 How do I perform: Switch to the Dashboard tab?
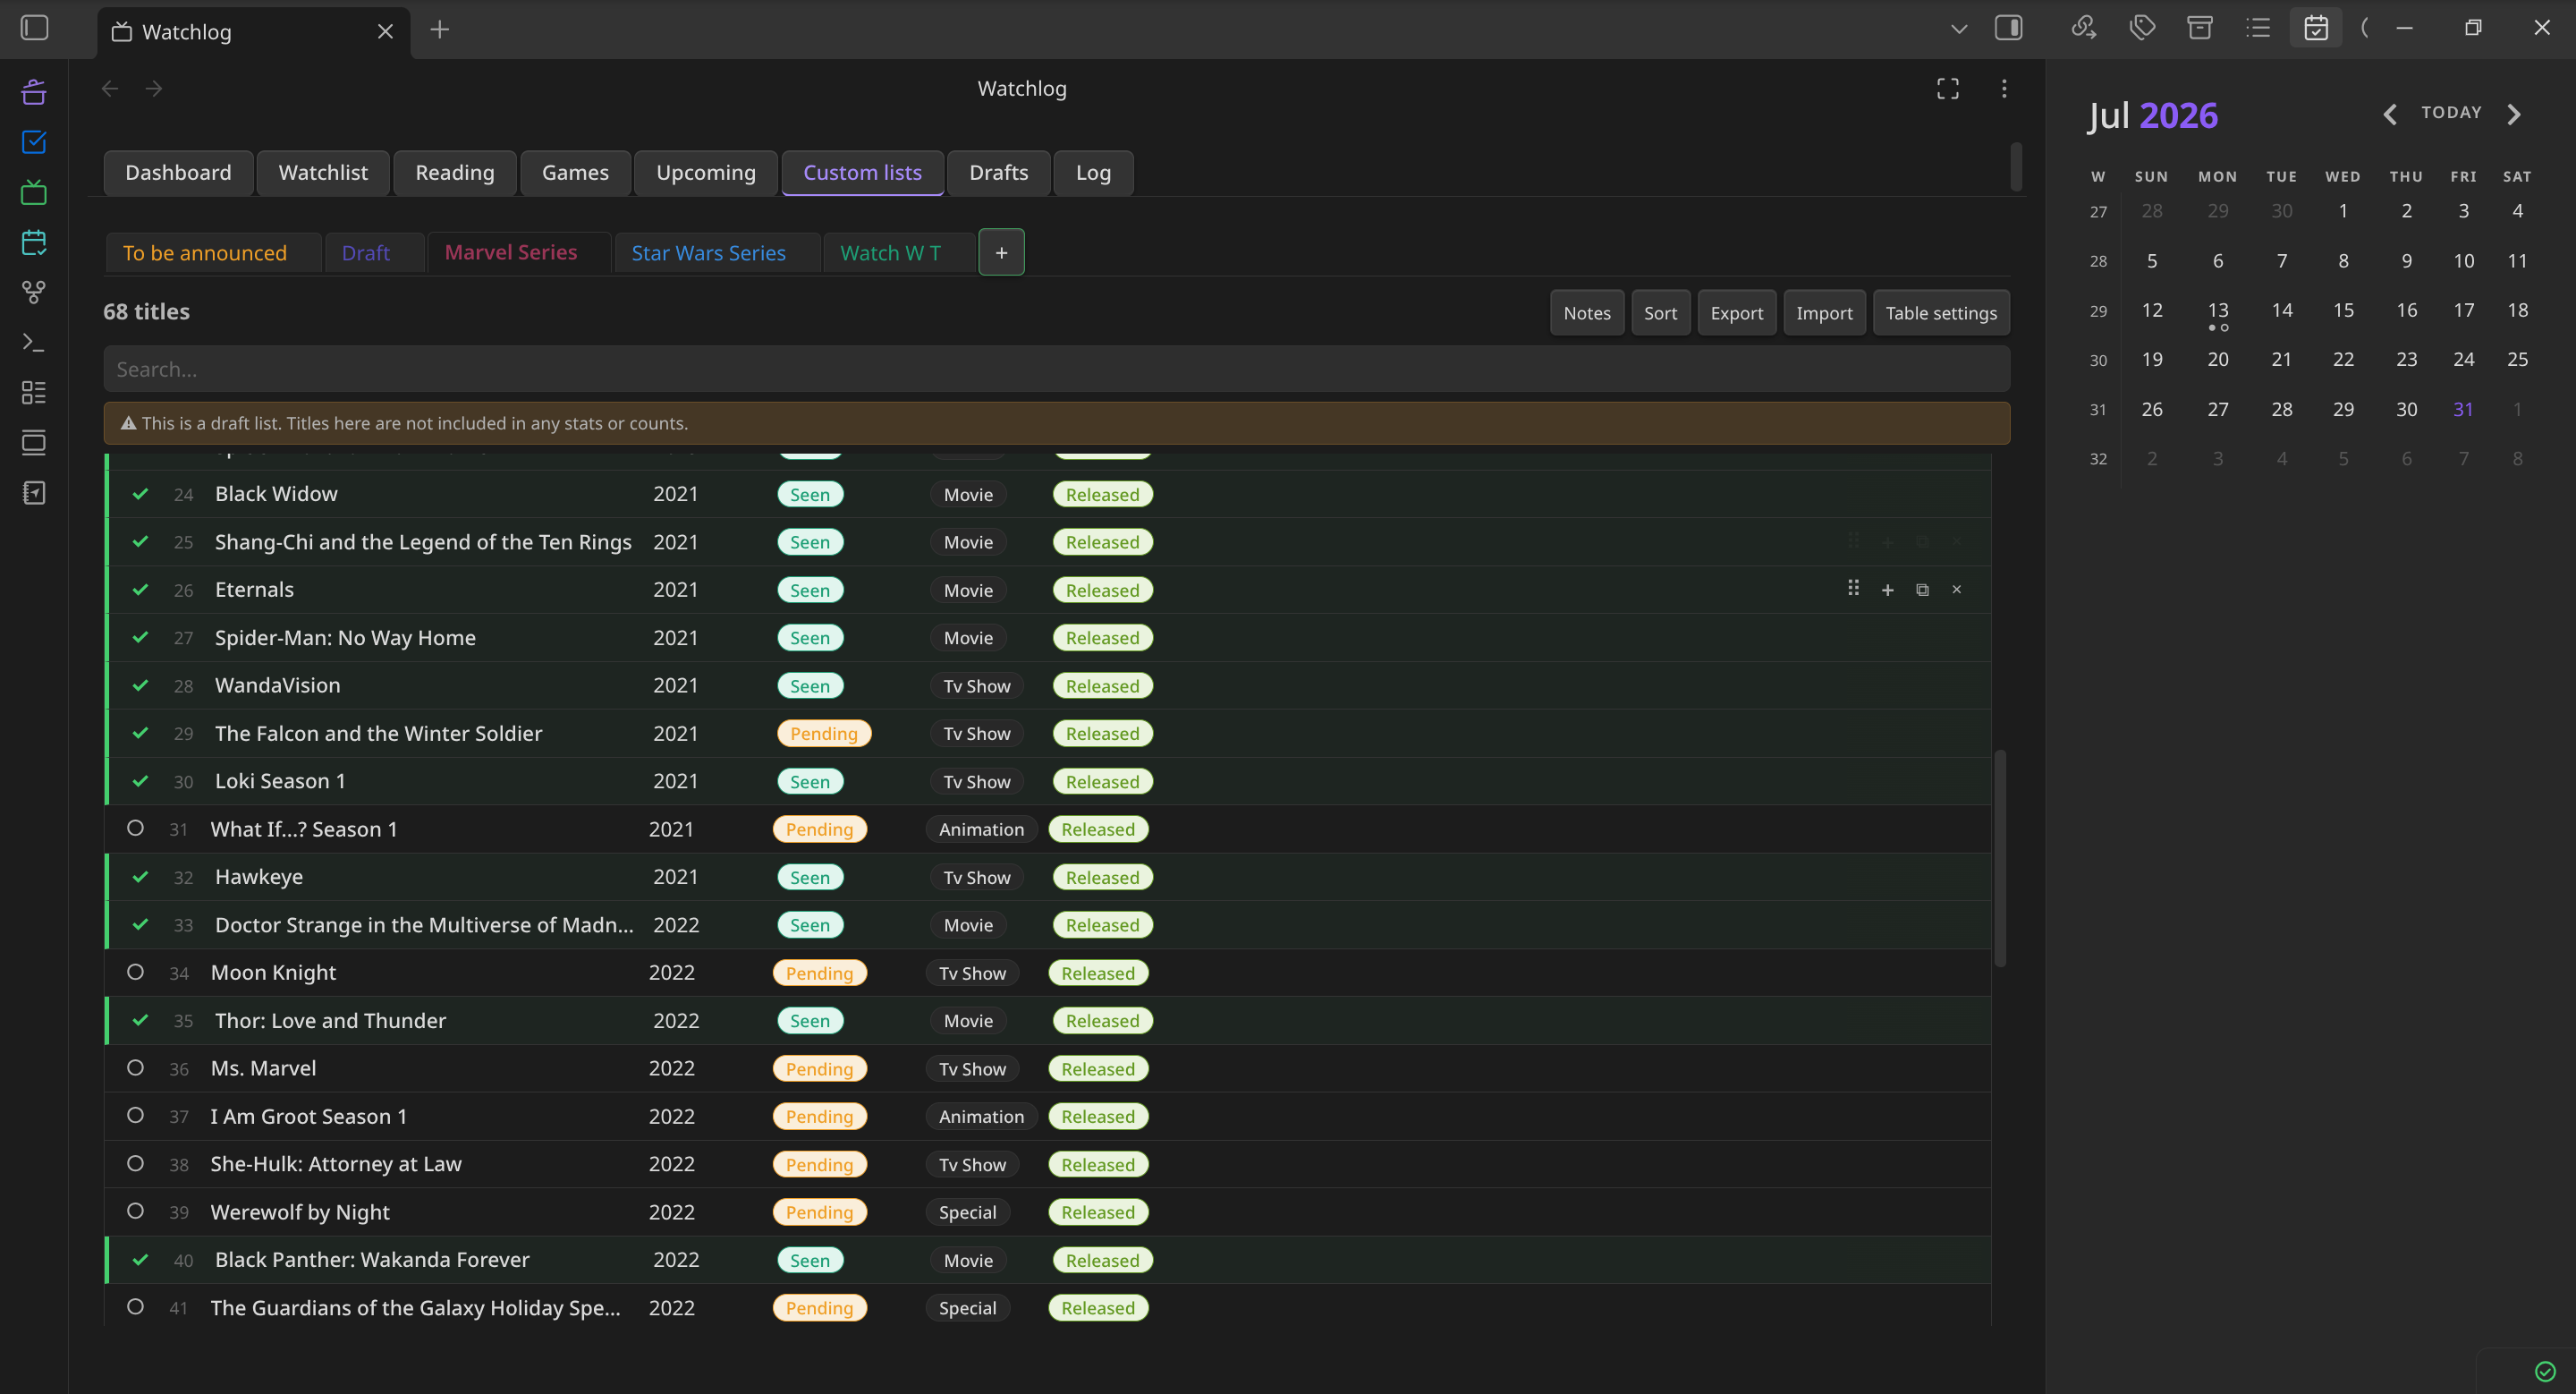(178, 172)
